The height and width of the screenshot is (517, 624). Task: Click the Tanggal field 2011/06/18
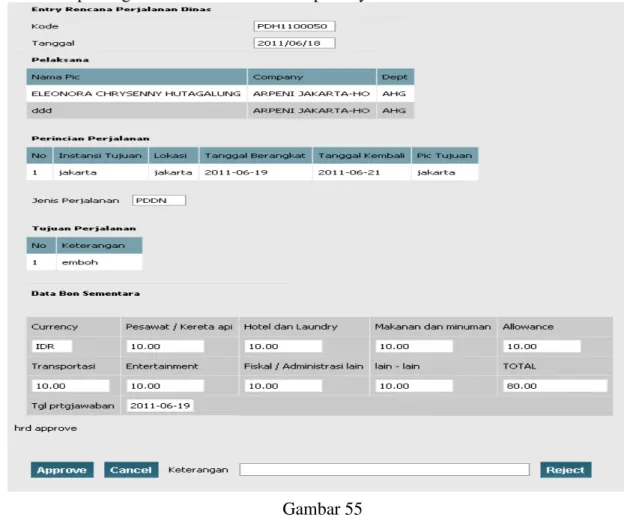[x=294, y=43]
